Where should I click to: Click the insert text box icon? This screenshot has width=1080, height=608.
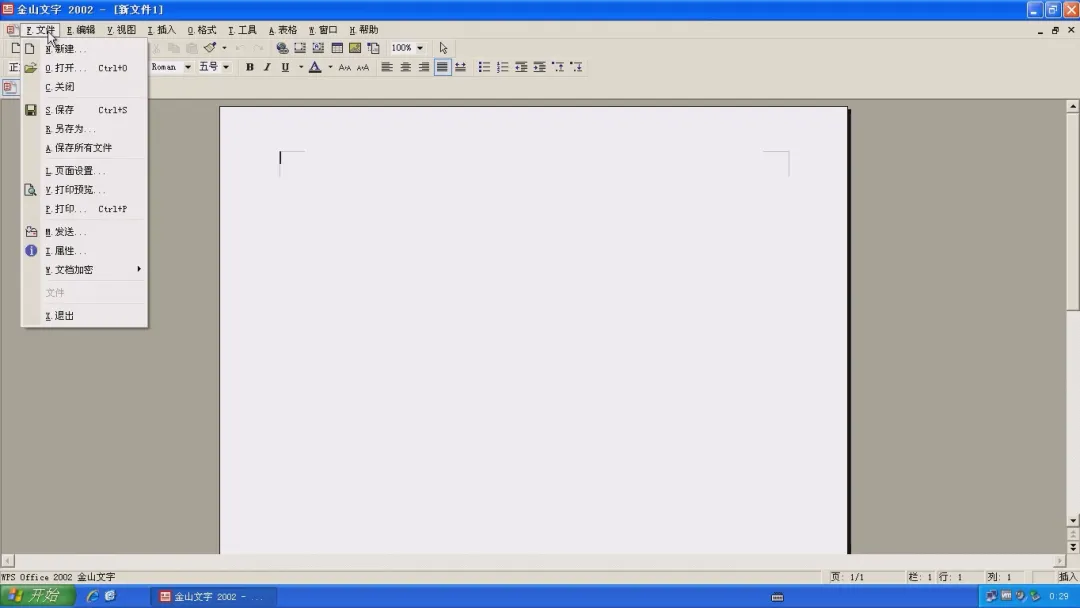318,48
